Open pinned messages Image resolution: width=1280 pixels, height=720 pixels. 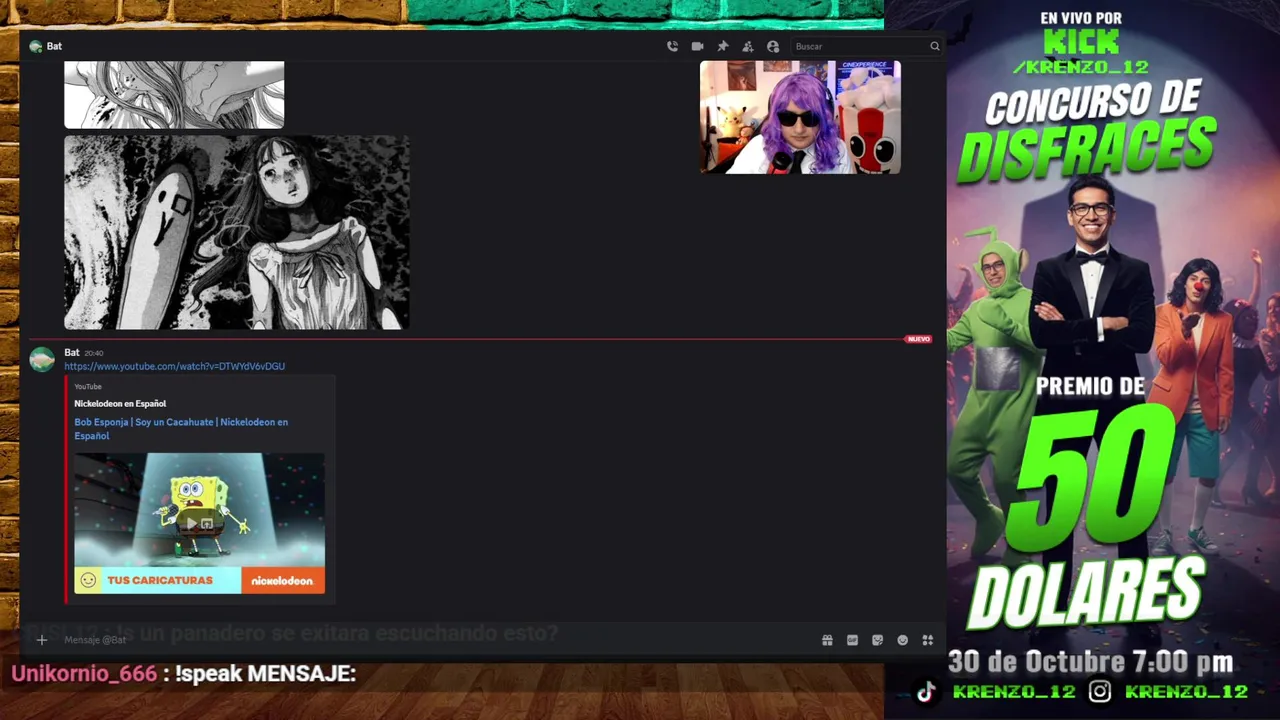(723, 46)
